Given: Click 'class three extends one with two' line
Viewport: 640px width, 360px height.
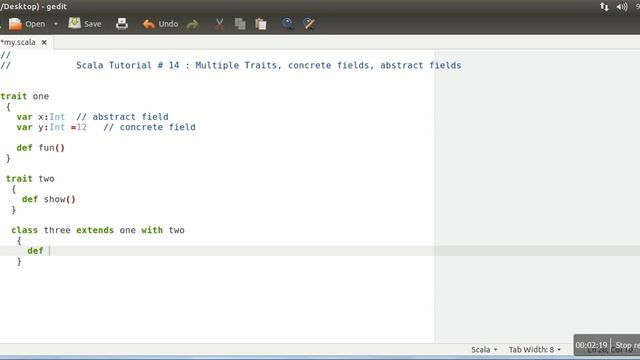Looking at the screenshot, I should coord(98,230).
